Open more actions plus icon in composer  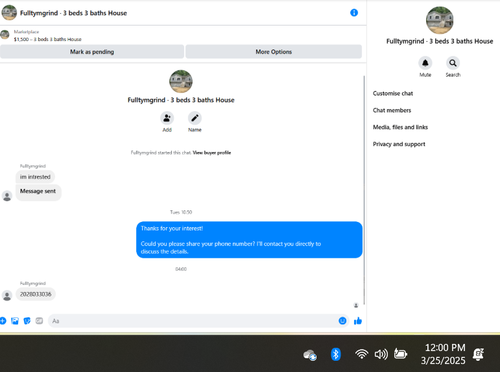pos(3,321)
